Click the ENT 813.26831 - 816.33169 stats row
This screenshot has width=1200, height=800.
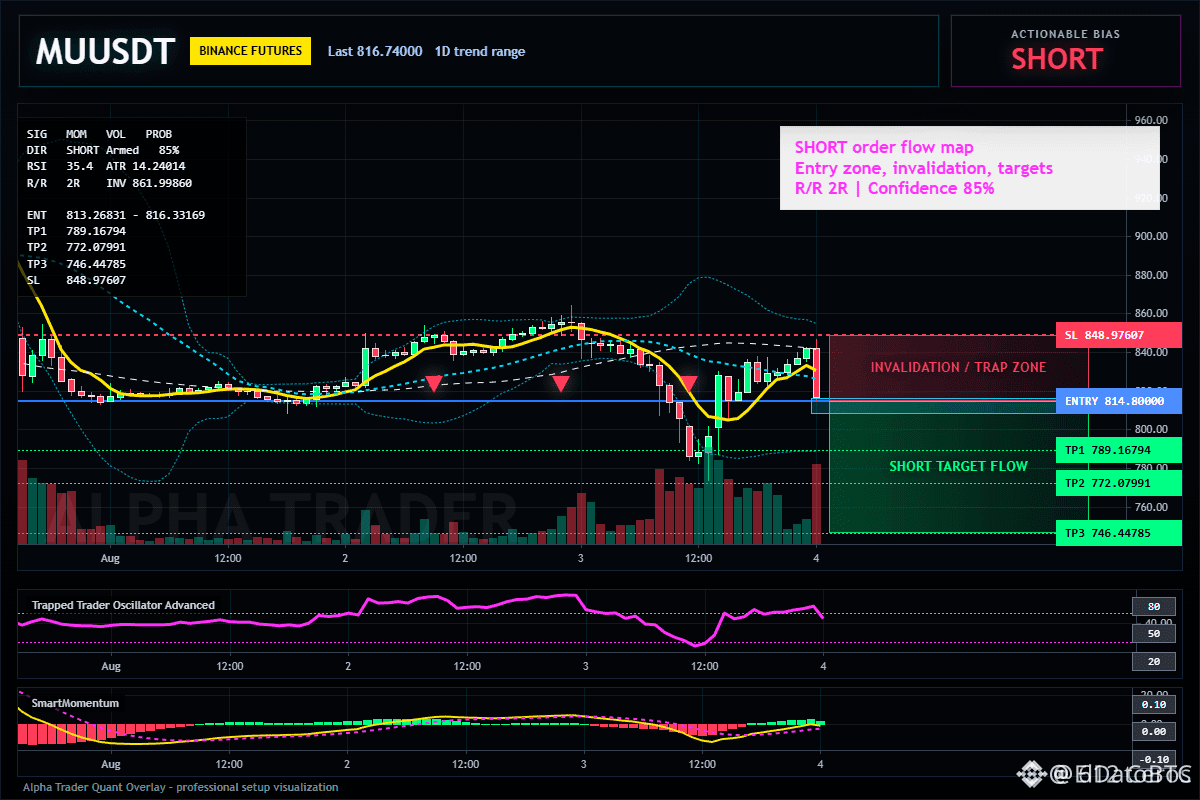coord(116,215)
